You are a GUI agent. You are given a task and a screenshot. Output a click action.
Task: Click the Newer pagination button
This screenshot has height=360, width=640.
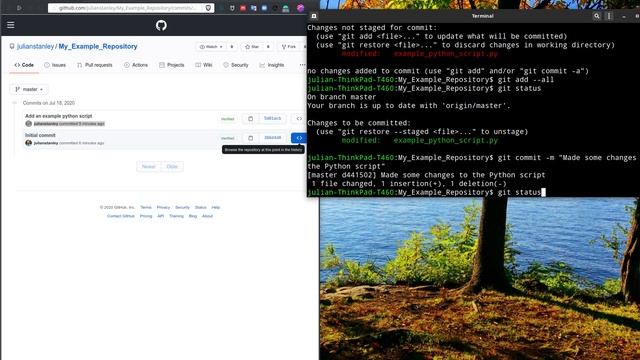click(149, 167)
